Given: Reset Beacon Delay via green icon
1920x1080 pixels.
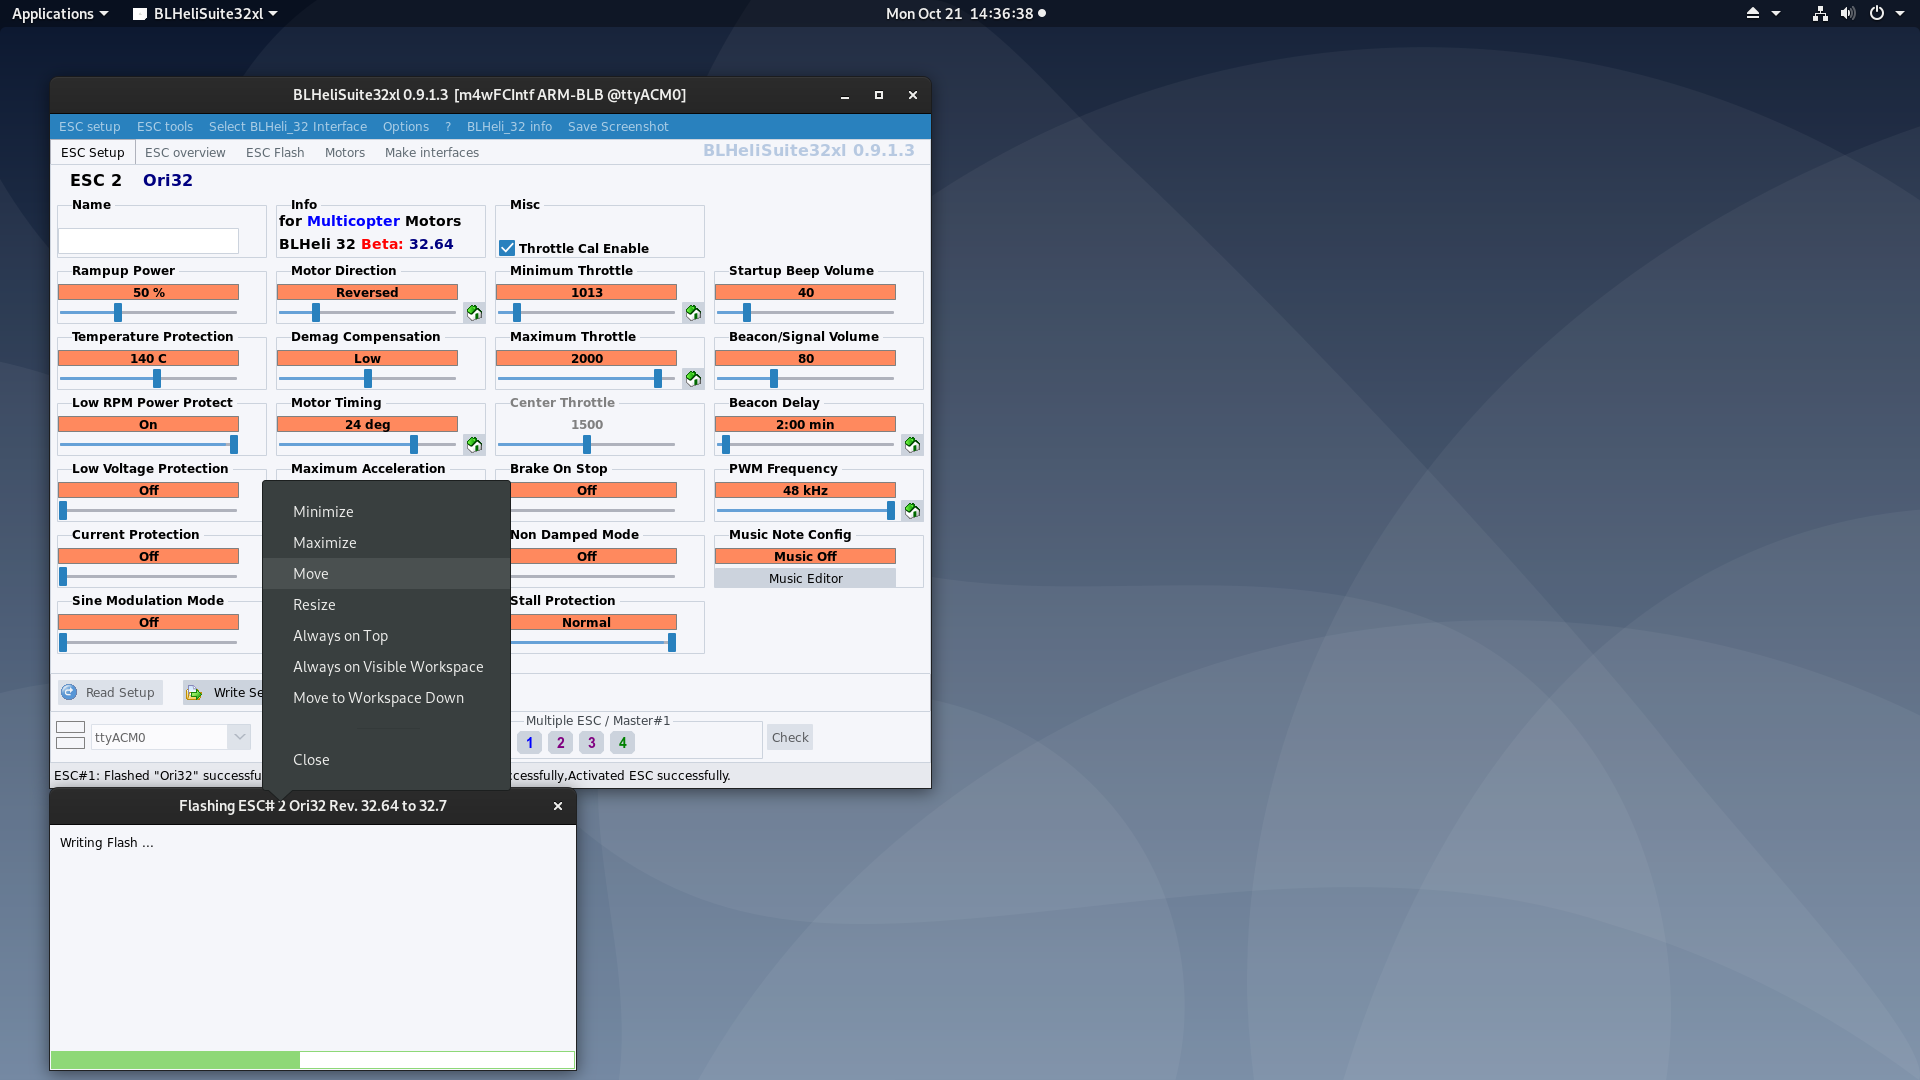Looking at the screenshot, I should click(912, 445).
